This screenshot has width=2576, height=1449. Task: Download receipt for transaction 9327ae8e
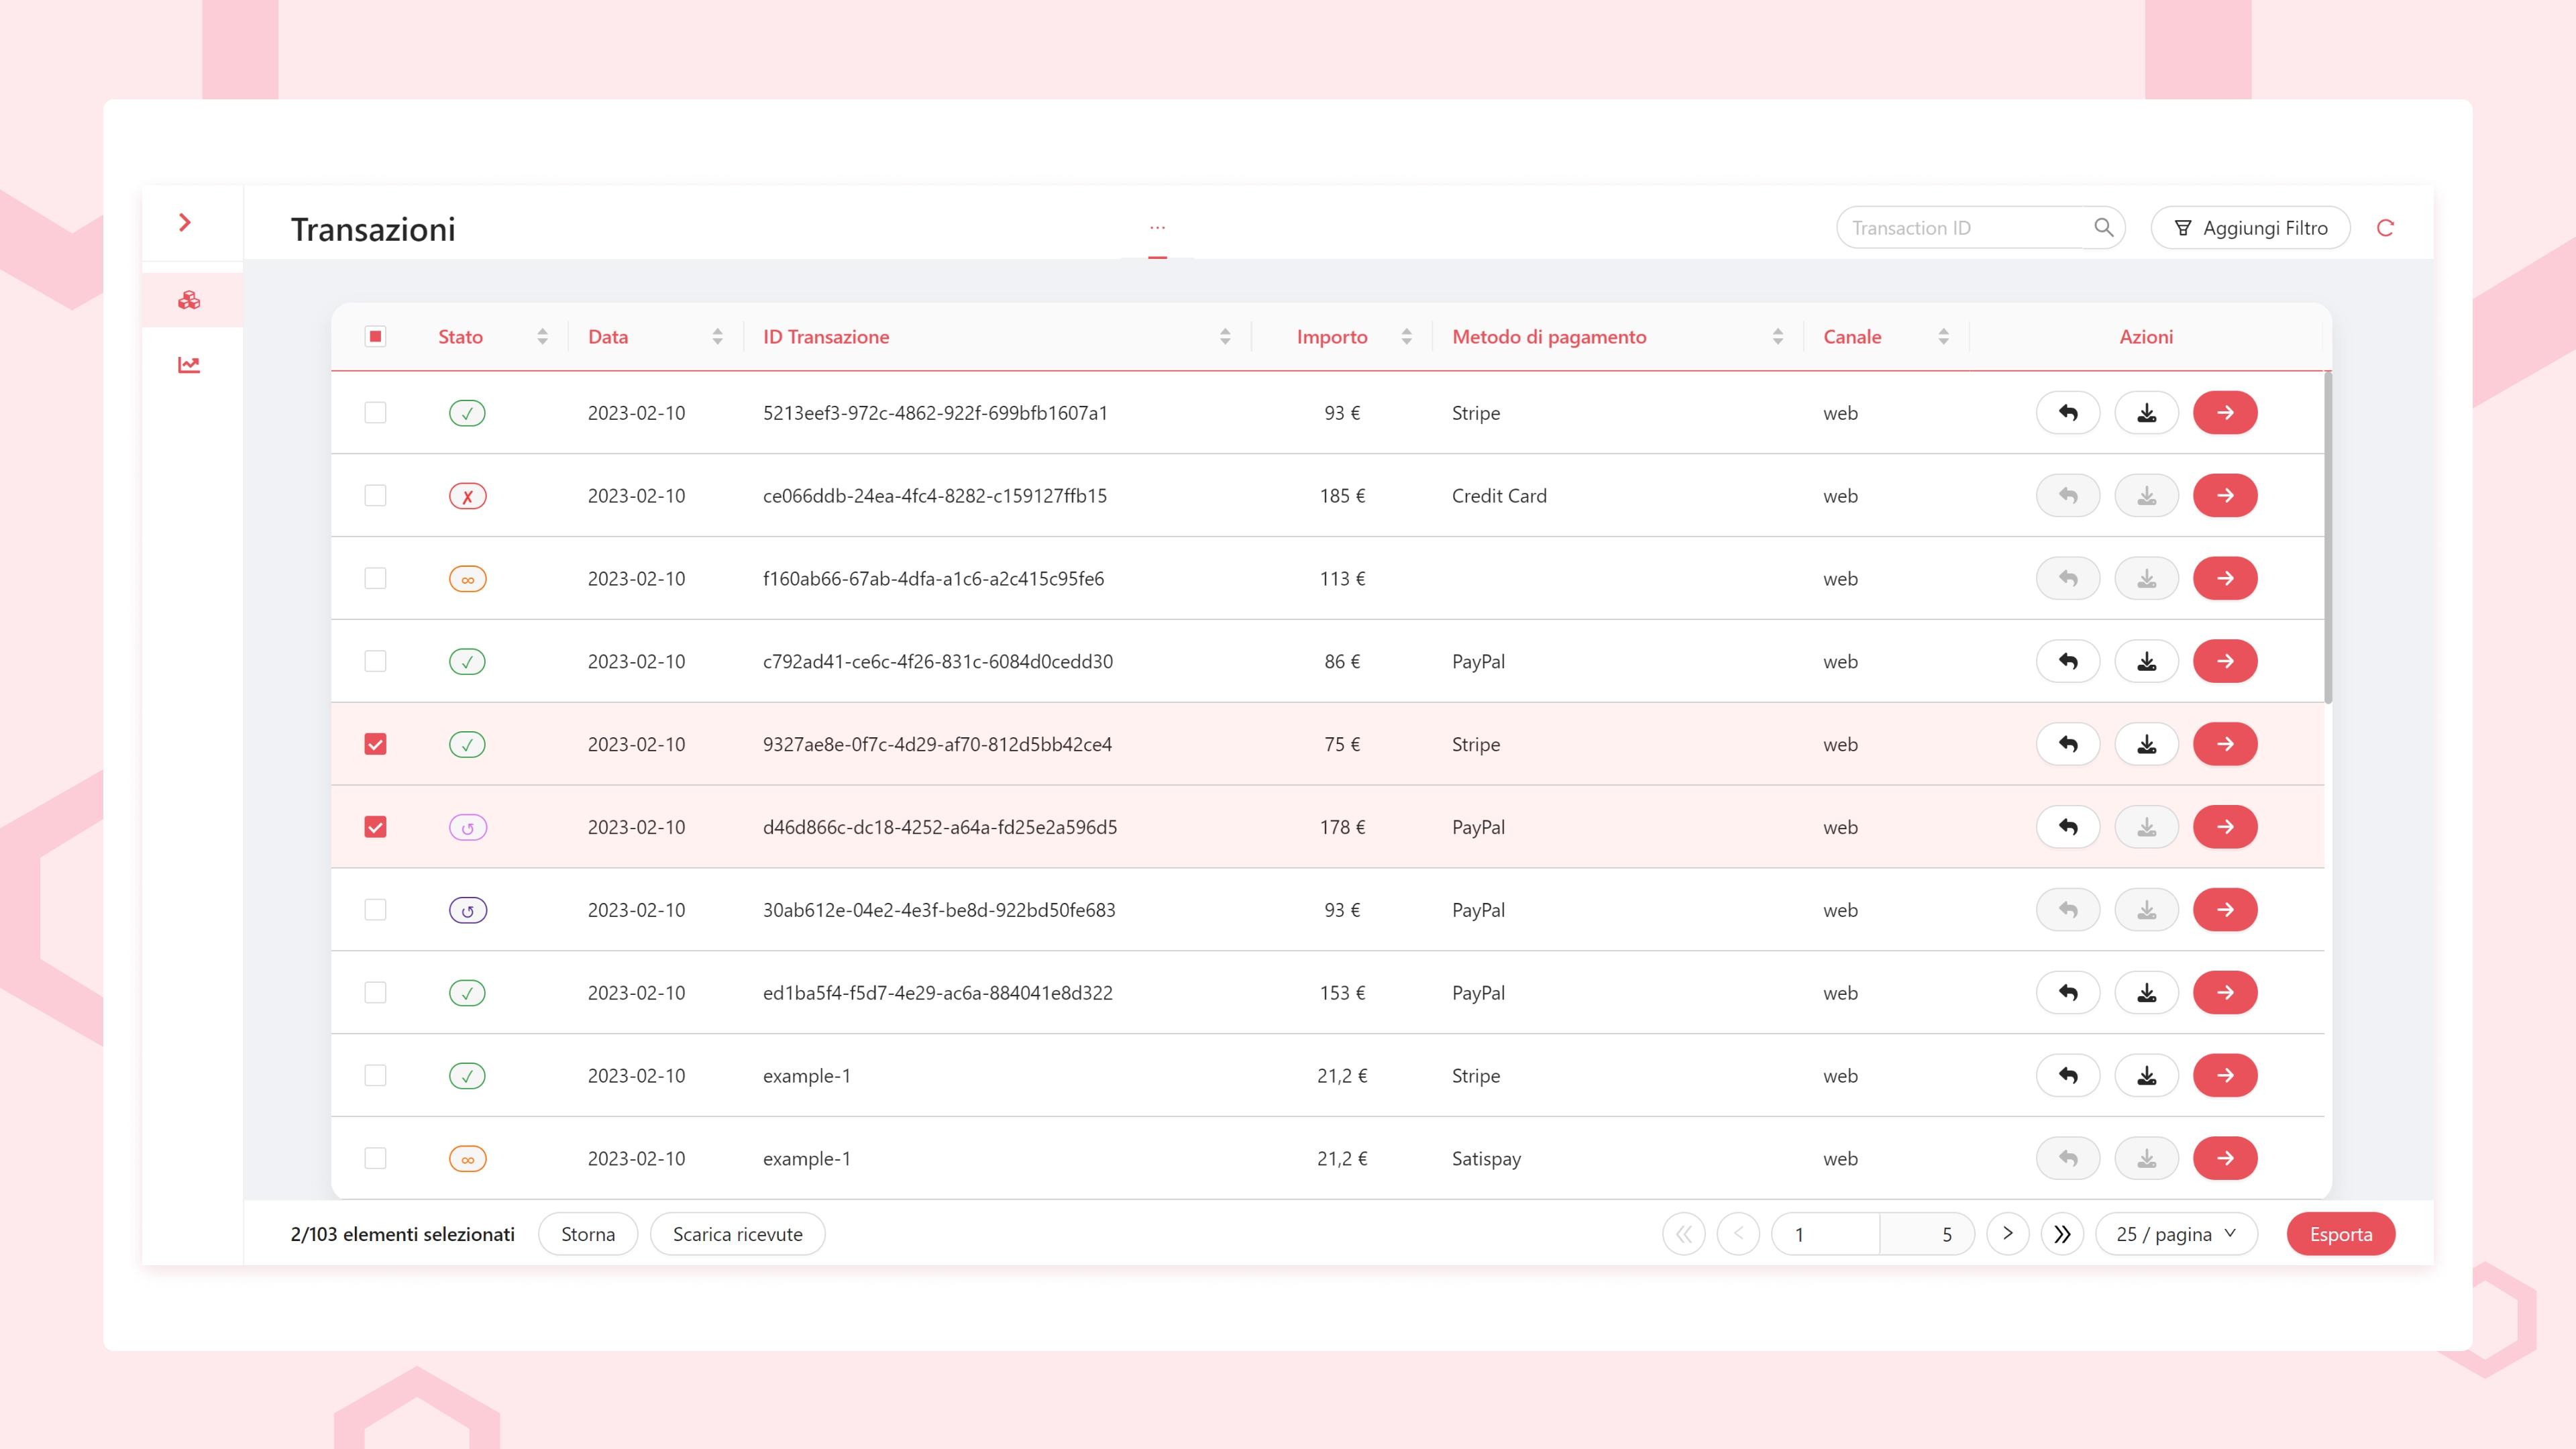[x=2146, y=744]
